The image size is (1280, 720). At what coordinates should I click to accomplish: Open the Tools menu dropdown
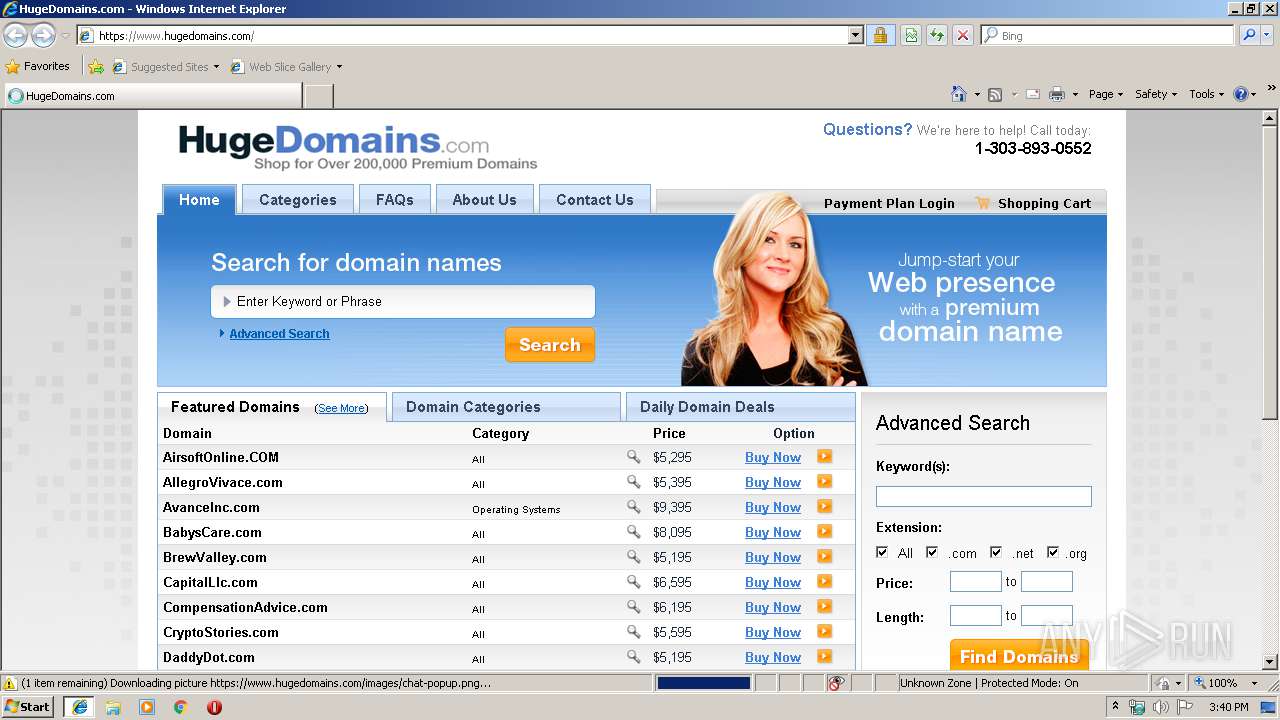1206,94
